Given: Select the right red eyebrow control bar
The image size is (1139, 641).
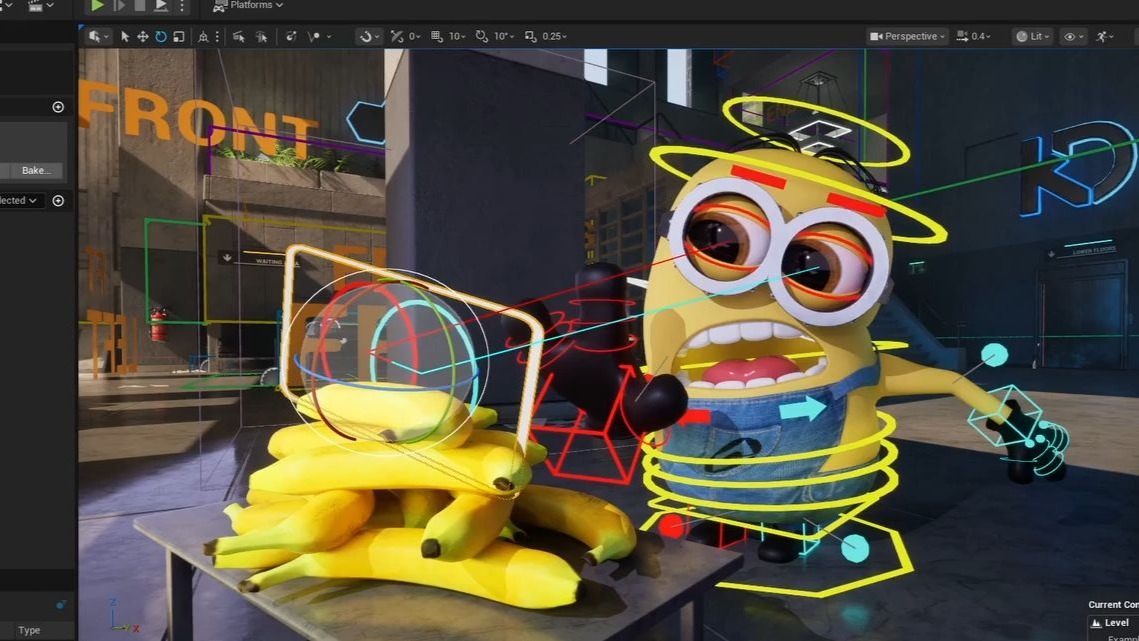Looking at the screenshot, I should pos(856,203).
